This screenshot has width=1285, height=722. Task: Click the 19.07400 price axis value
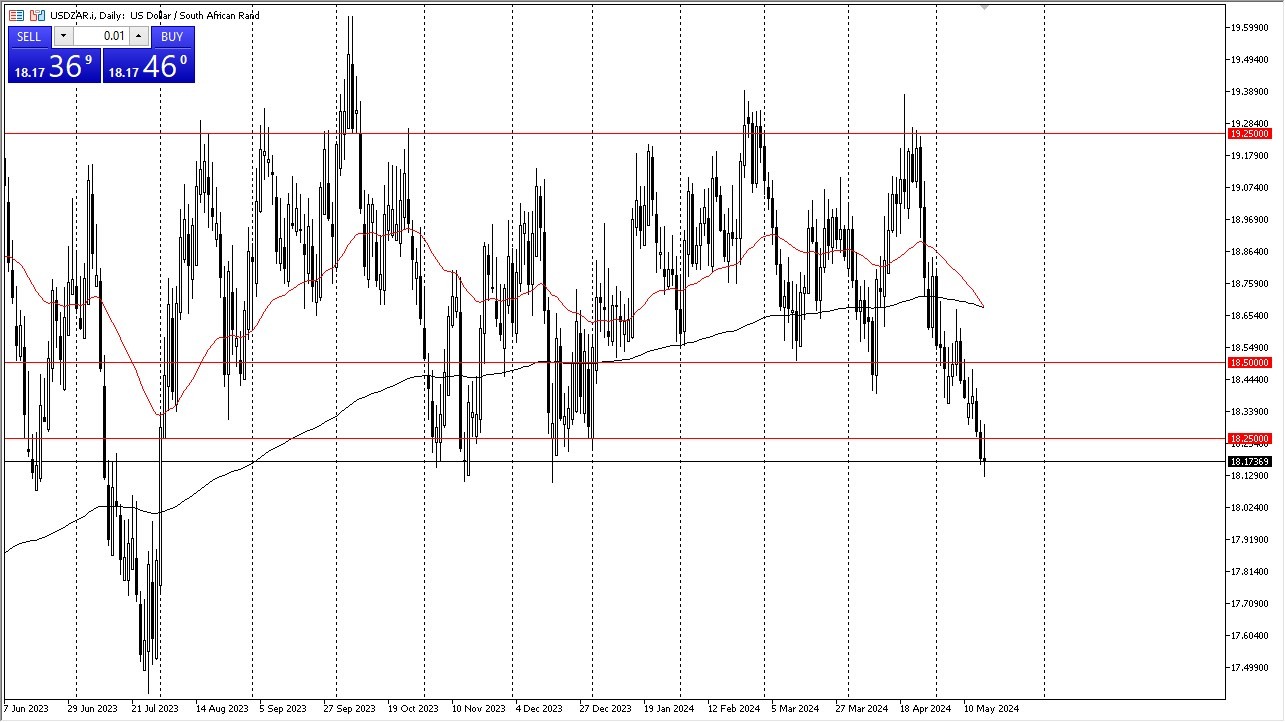[x=1250, y=188]
